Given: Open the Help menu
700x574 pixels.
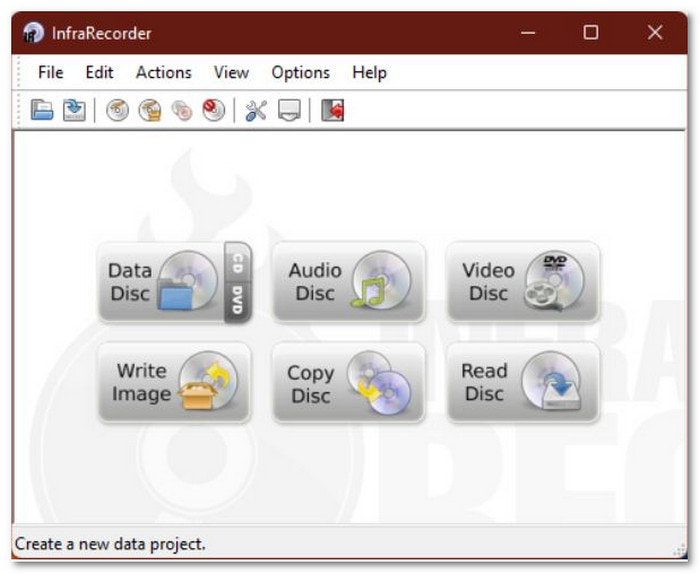Looking at the screenshot, I should click(x=369, y=72).
